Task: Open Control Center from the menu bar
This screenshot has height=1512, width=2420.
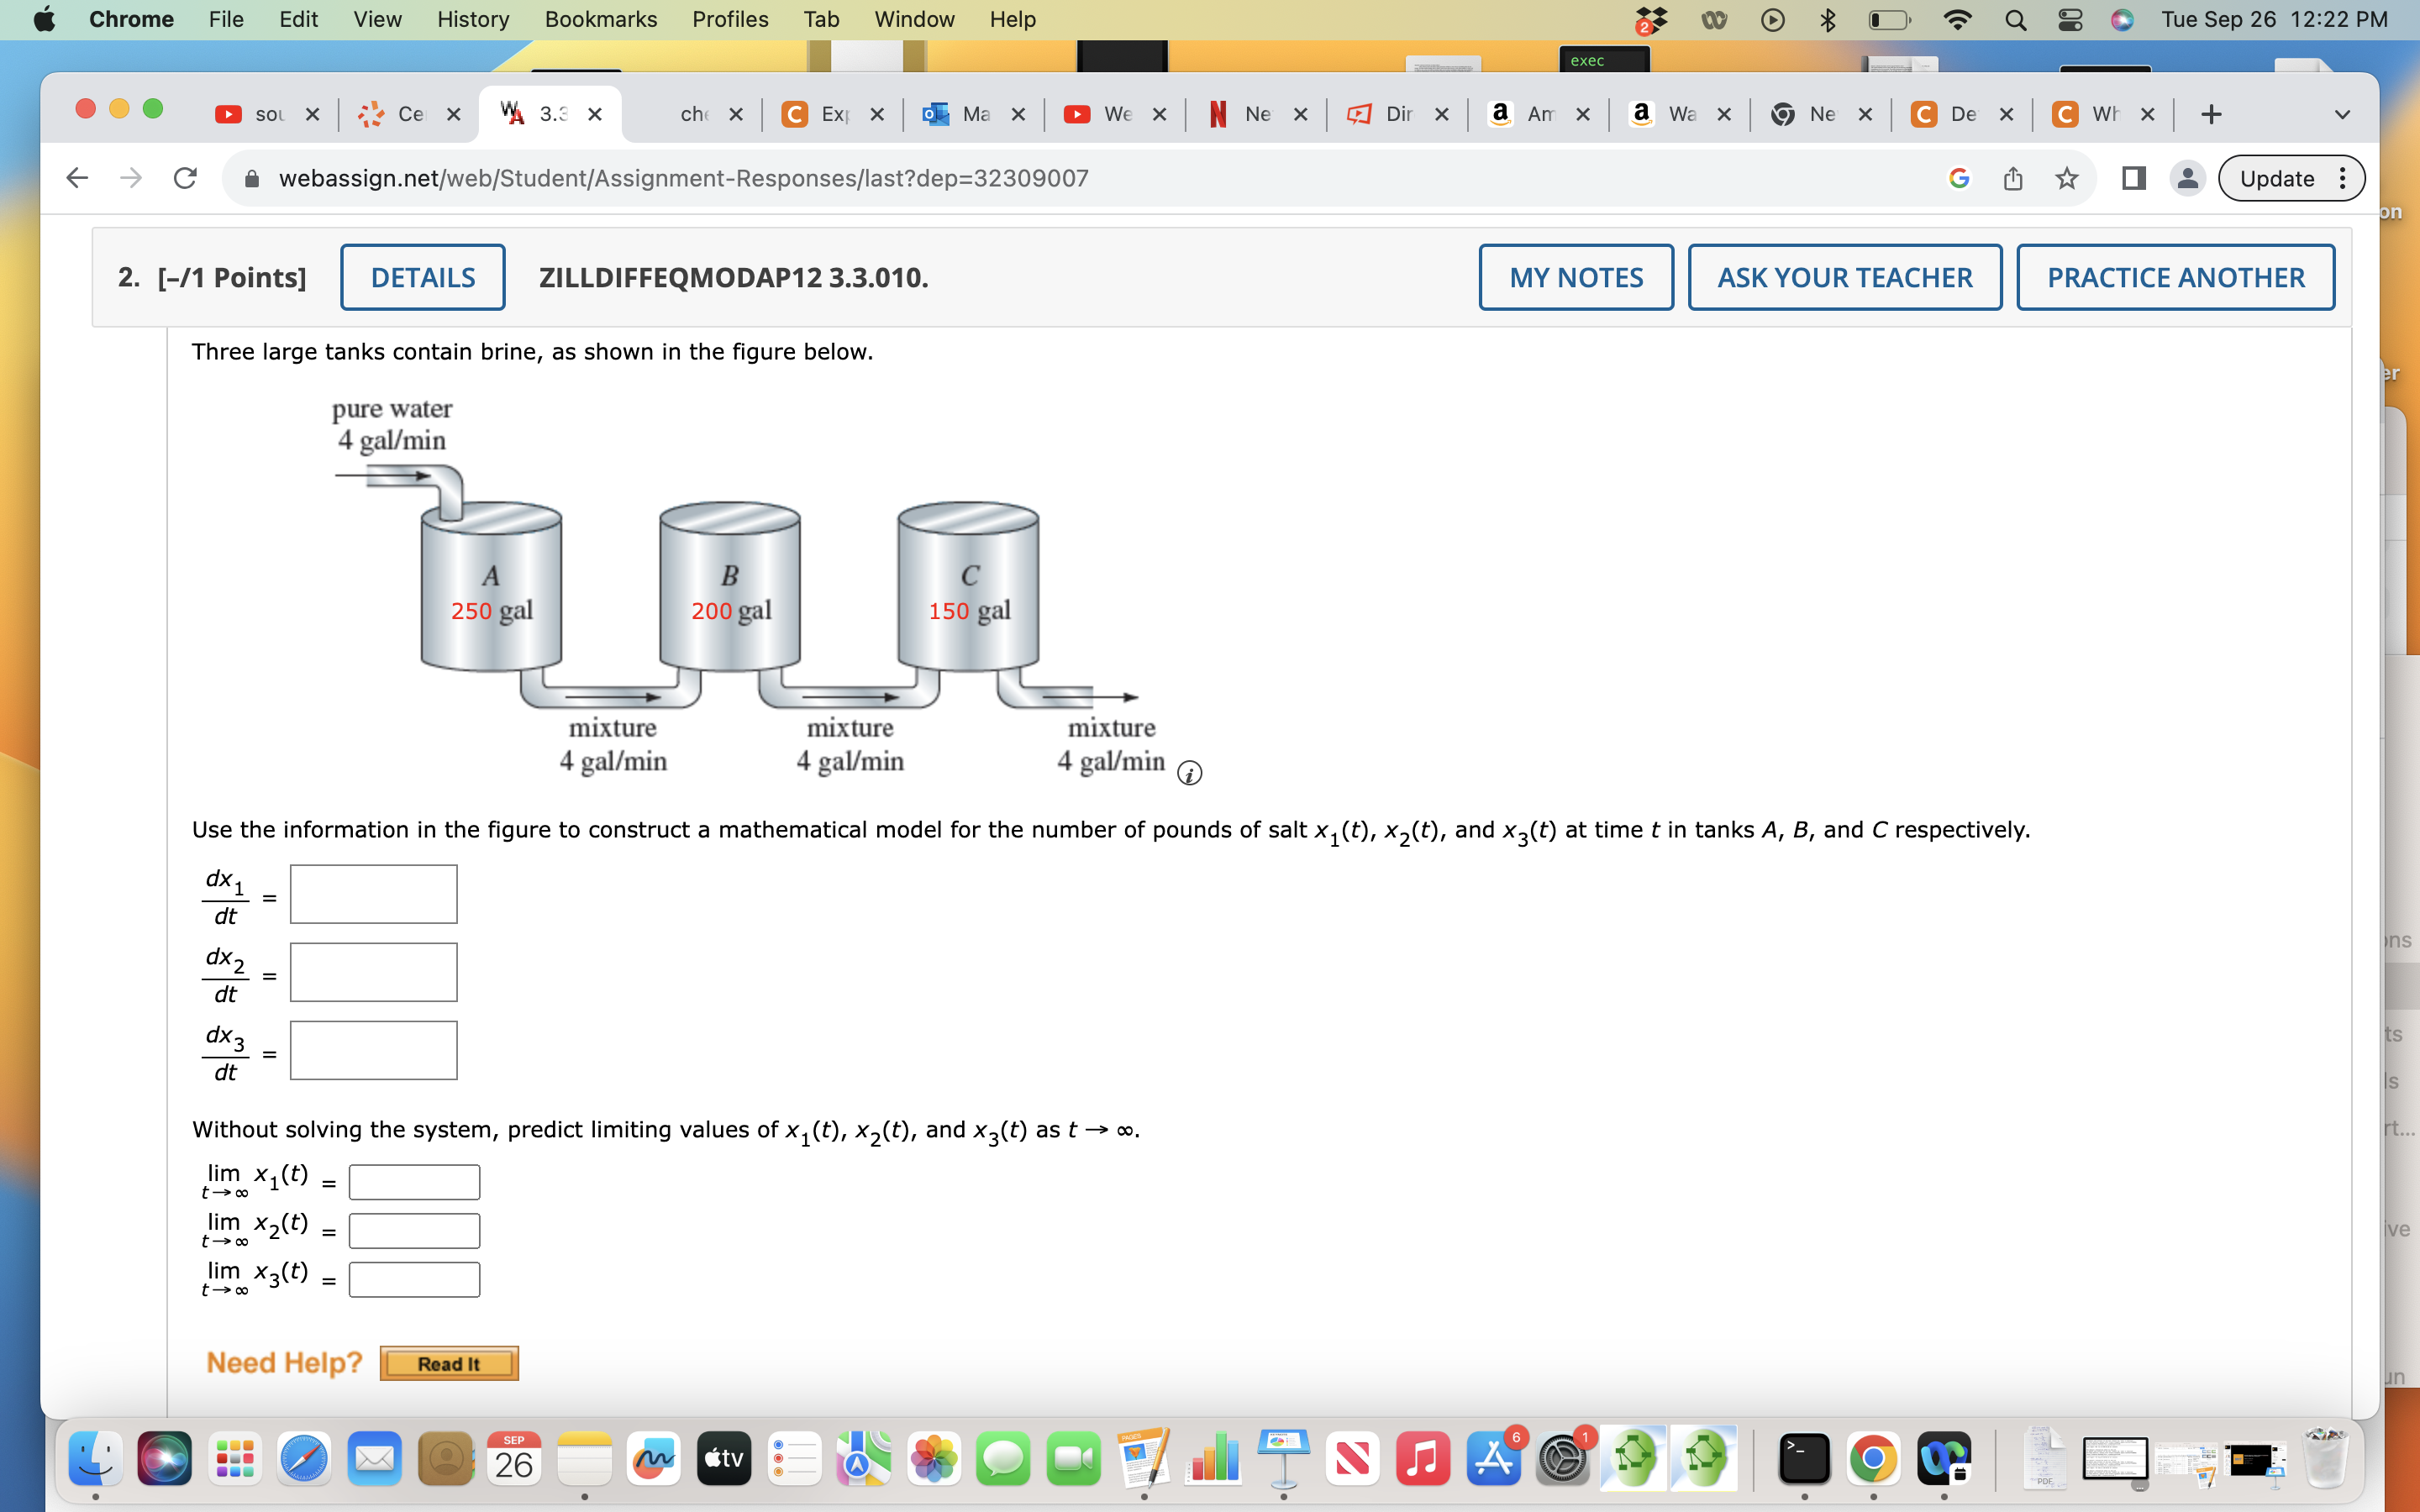Action: tap(2070, 19)
